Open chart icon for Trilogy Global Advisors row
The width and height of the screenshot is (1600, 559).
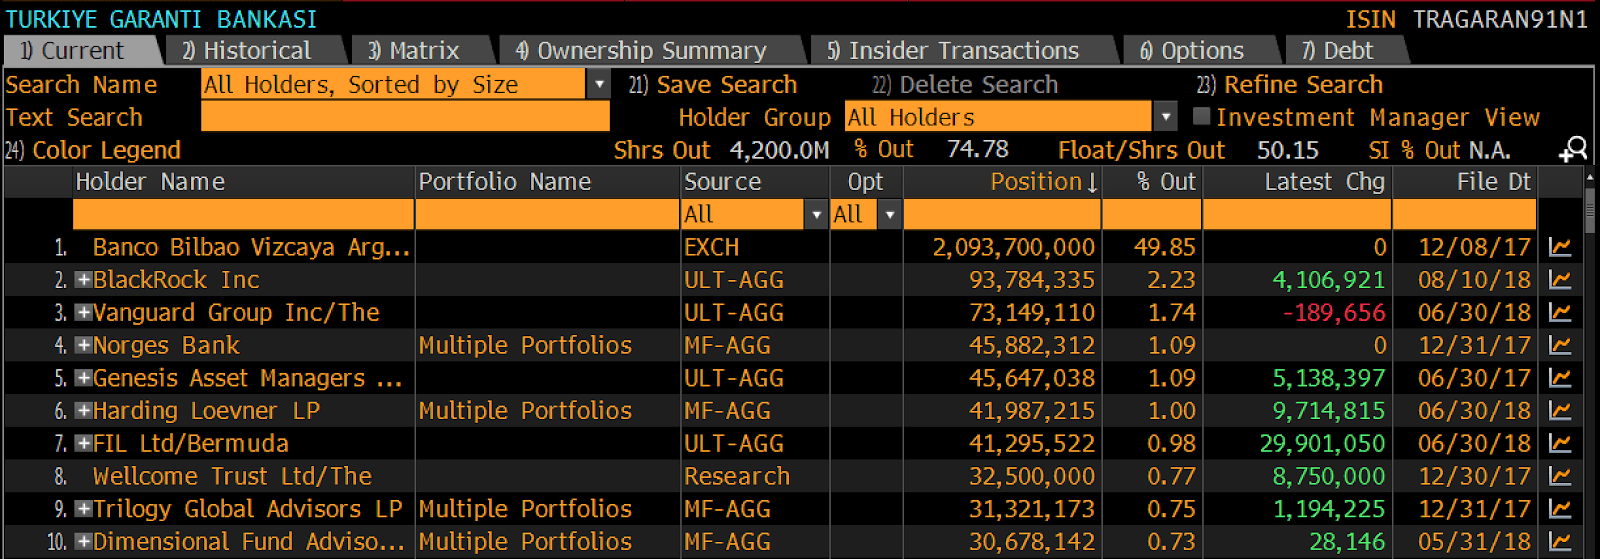[x=1560, y=509]
